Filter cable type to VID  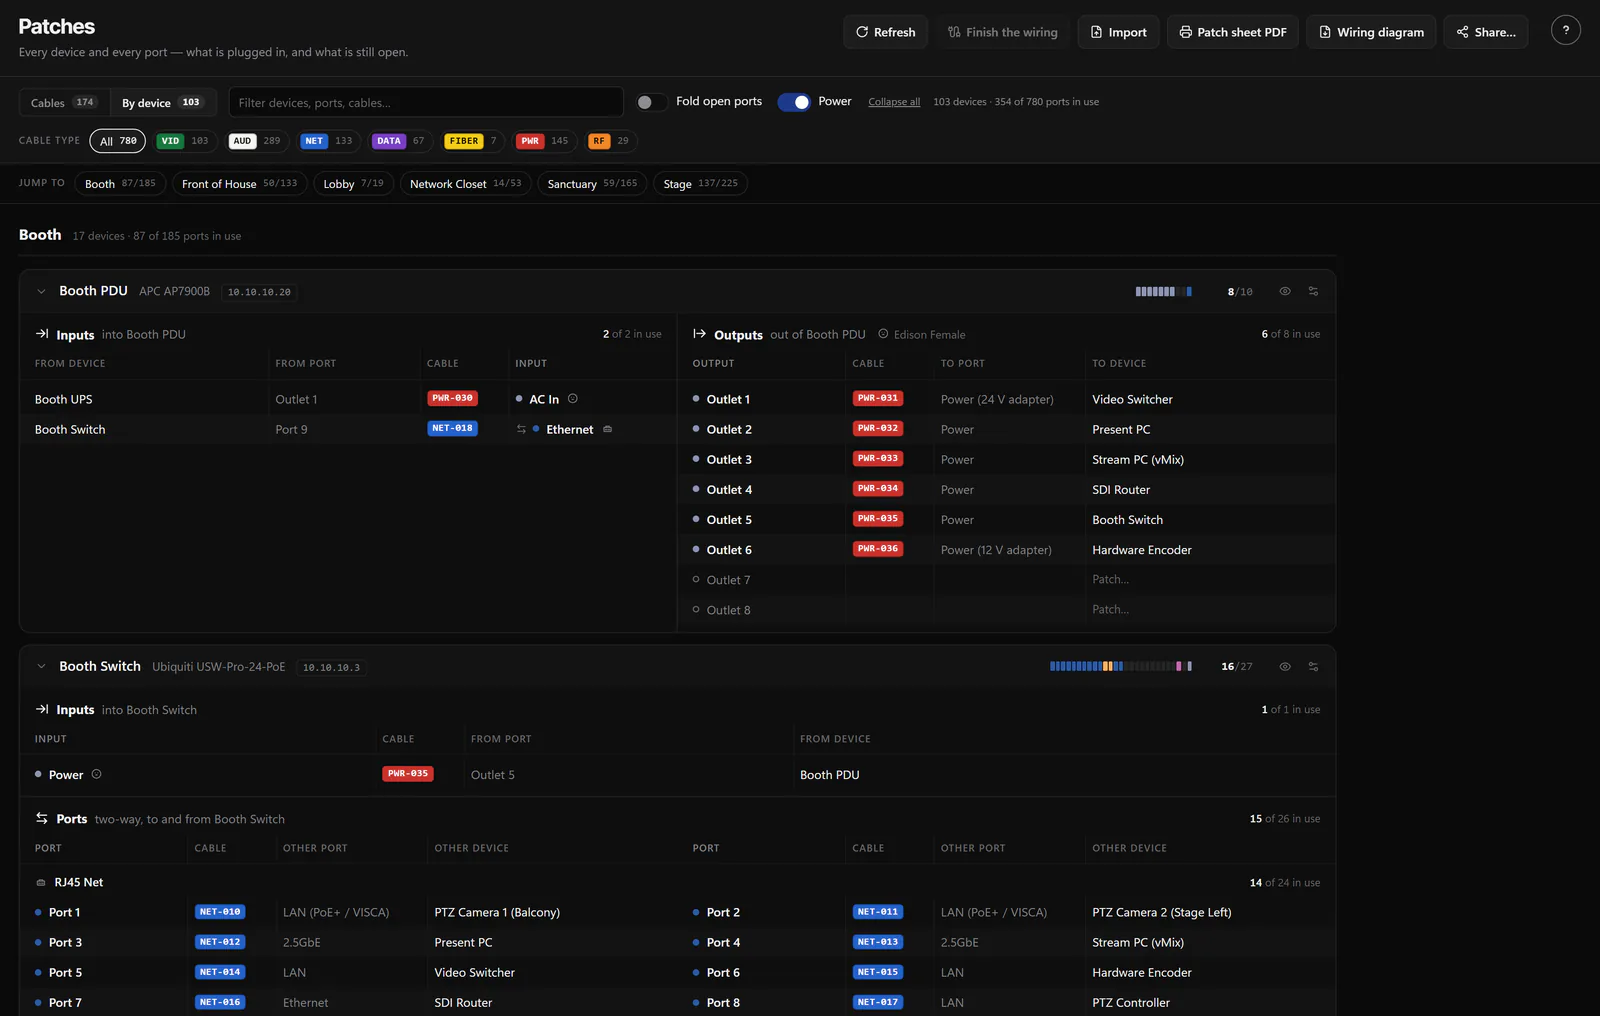pos(185,141)
